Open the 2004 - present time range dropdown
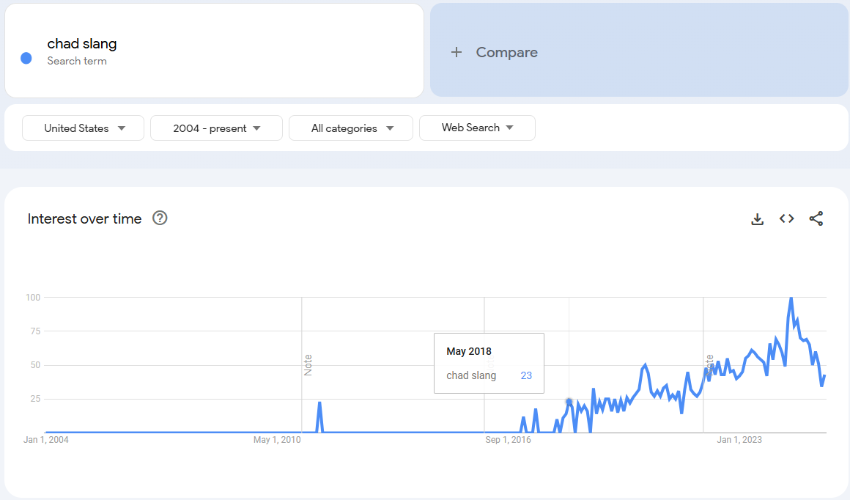850x500 pixels. coord(216,128)
